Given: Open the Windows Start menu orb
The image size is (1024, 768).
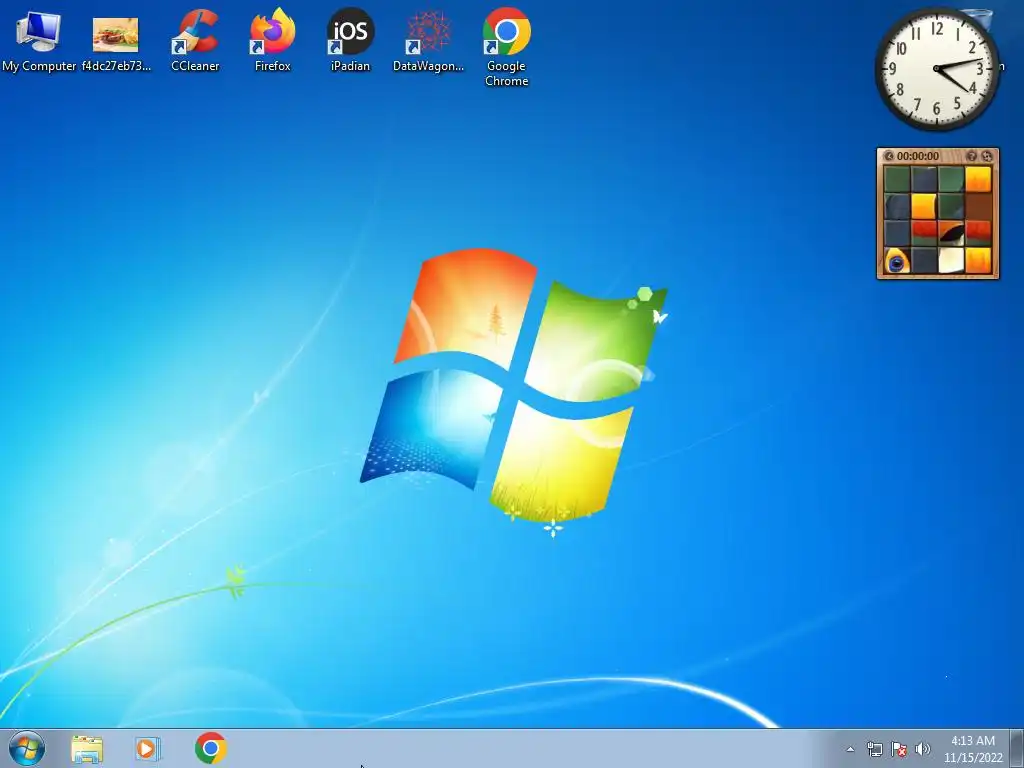Looking at the screenshot, I should [x=27, y=748].
